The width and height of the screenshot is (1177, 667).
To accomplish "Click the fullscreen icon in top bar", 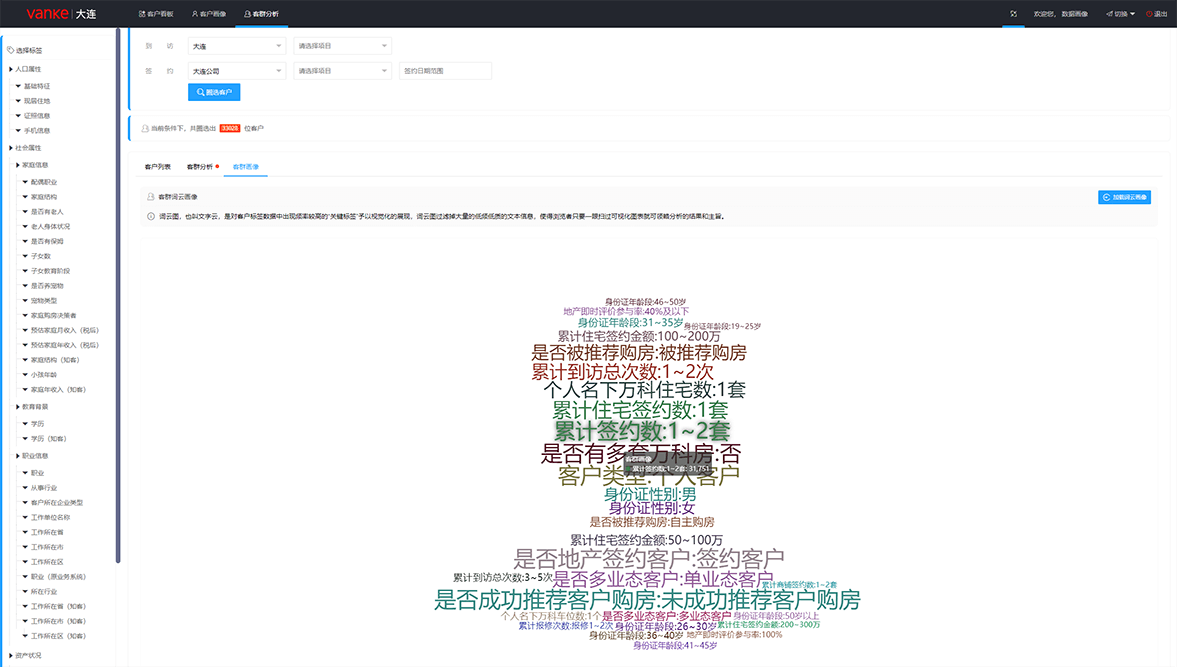I will click(1013, 14).
